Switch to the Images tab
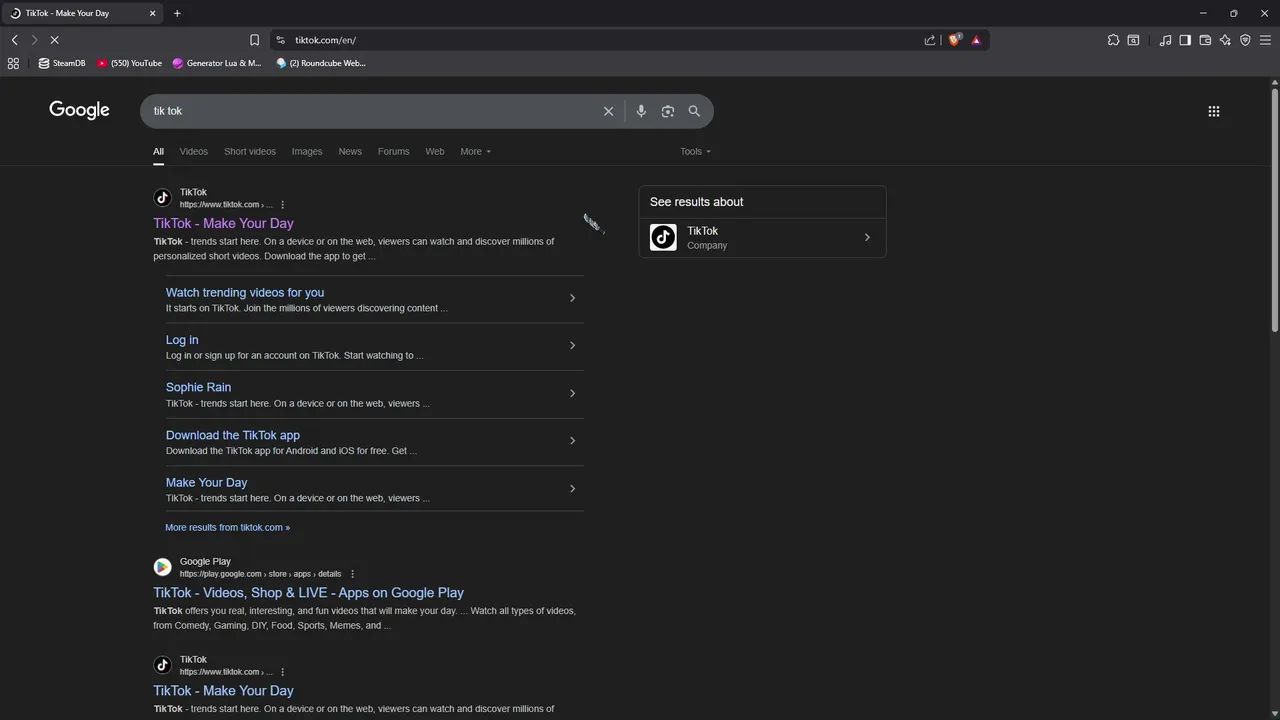Viewport: 1280px width, 720px height. click(307, 152)
